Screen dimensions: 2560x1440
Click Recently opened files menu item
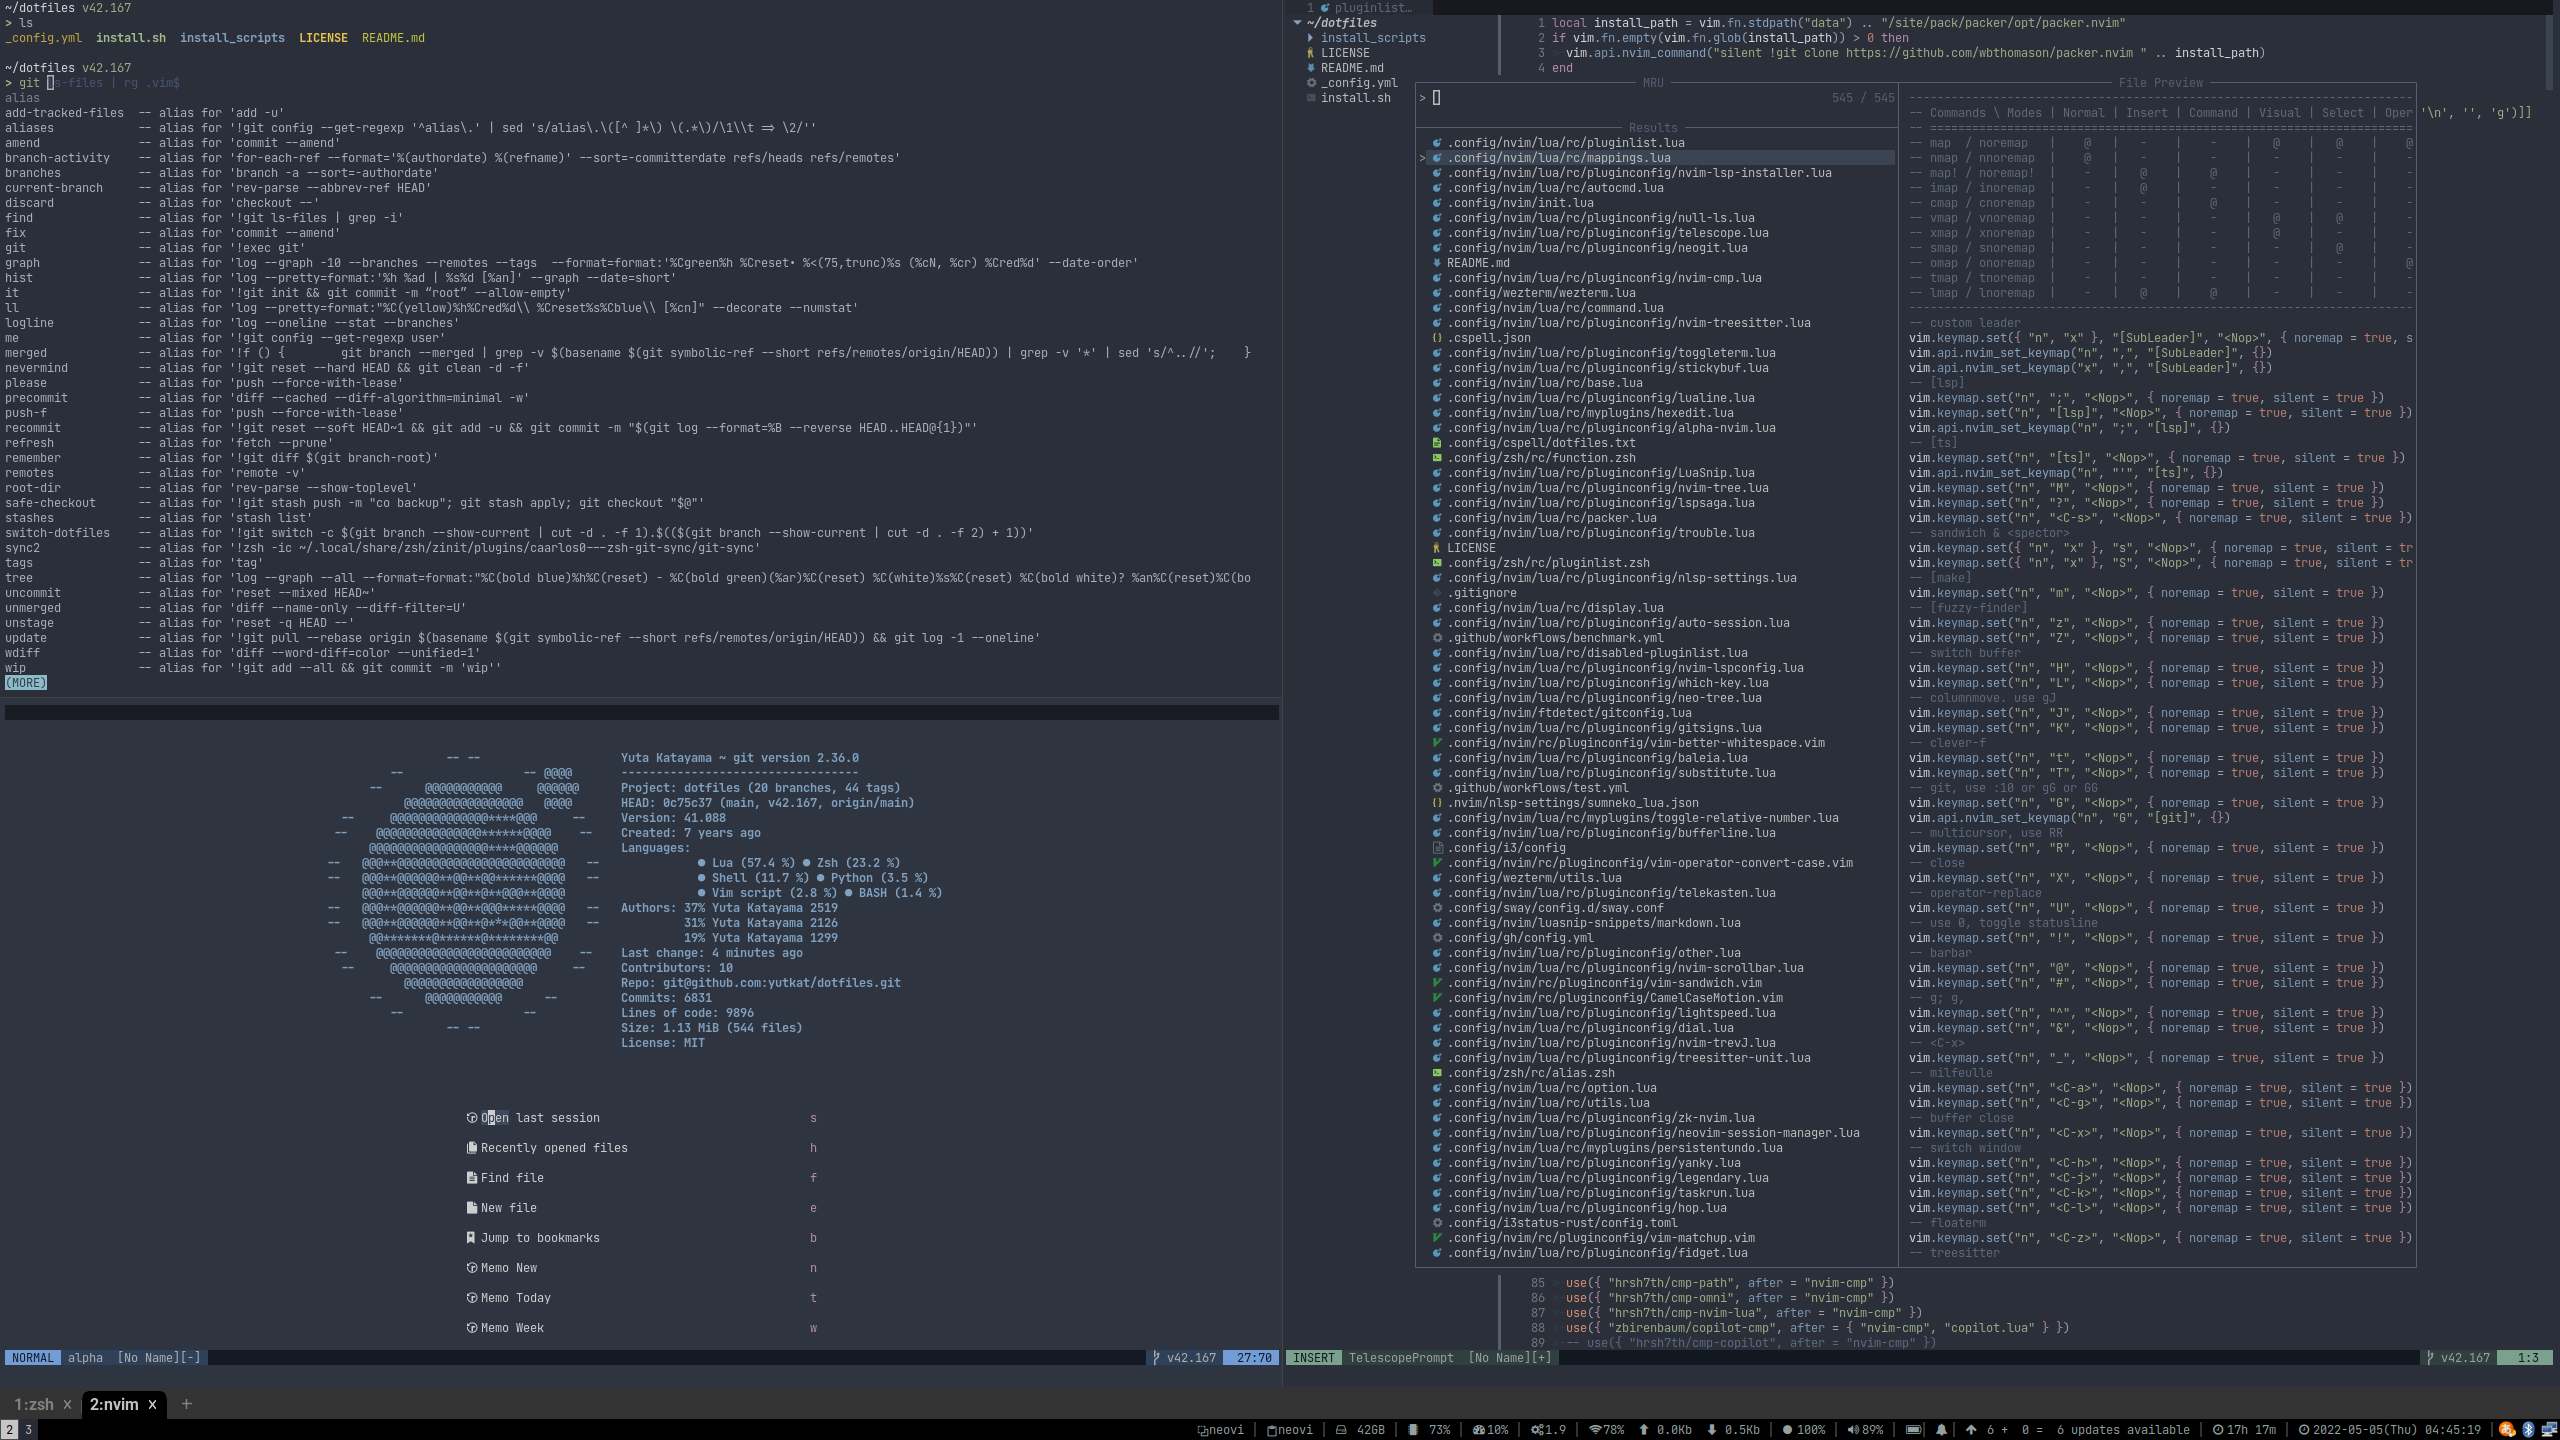tap(552, 1146)
